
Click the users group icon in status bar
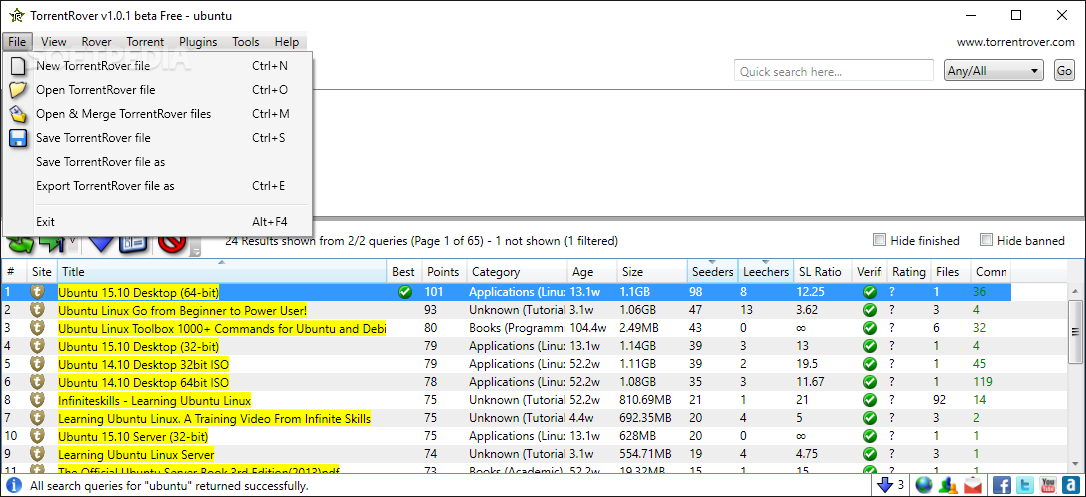pos(949,485)
